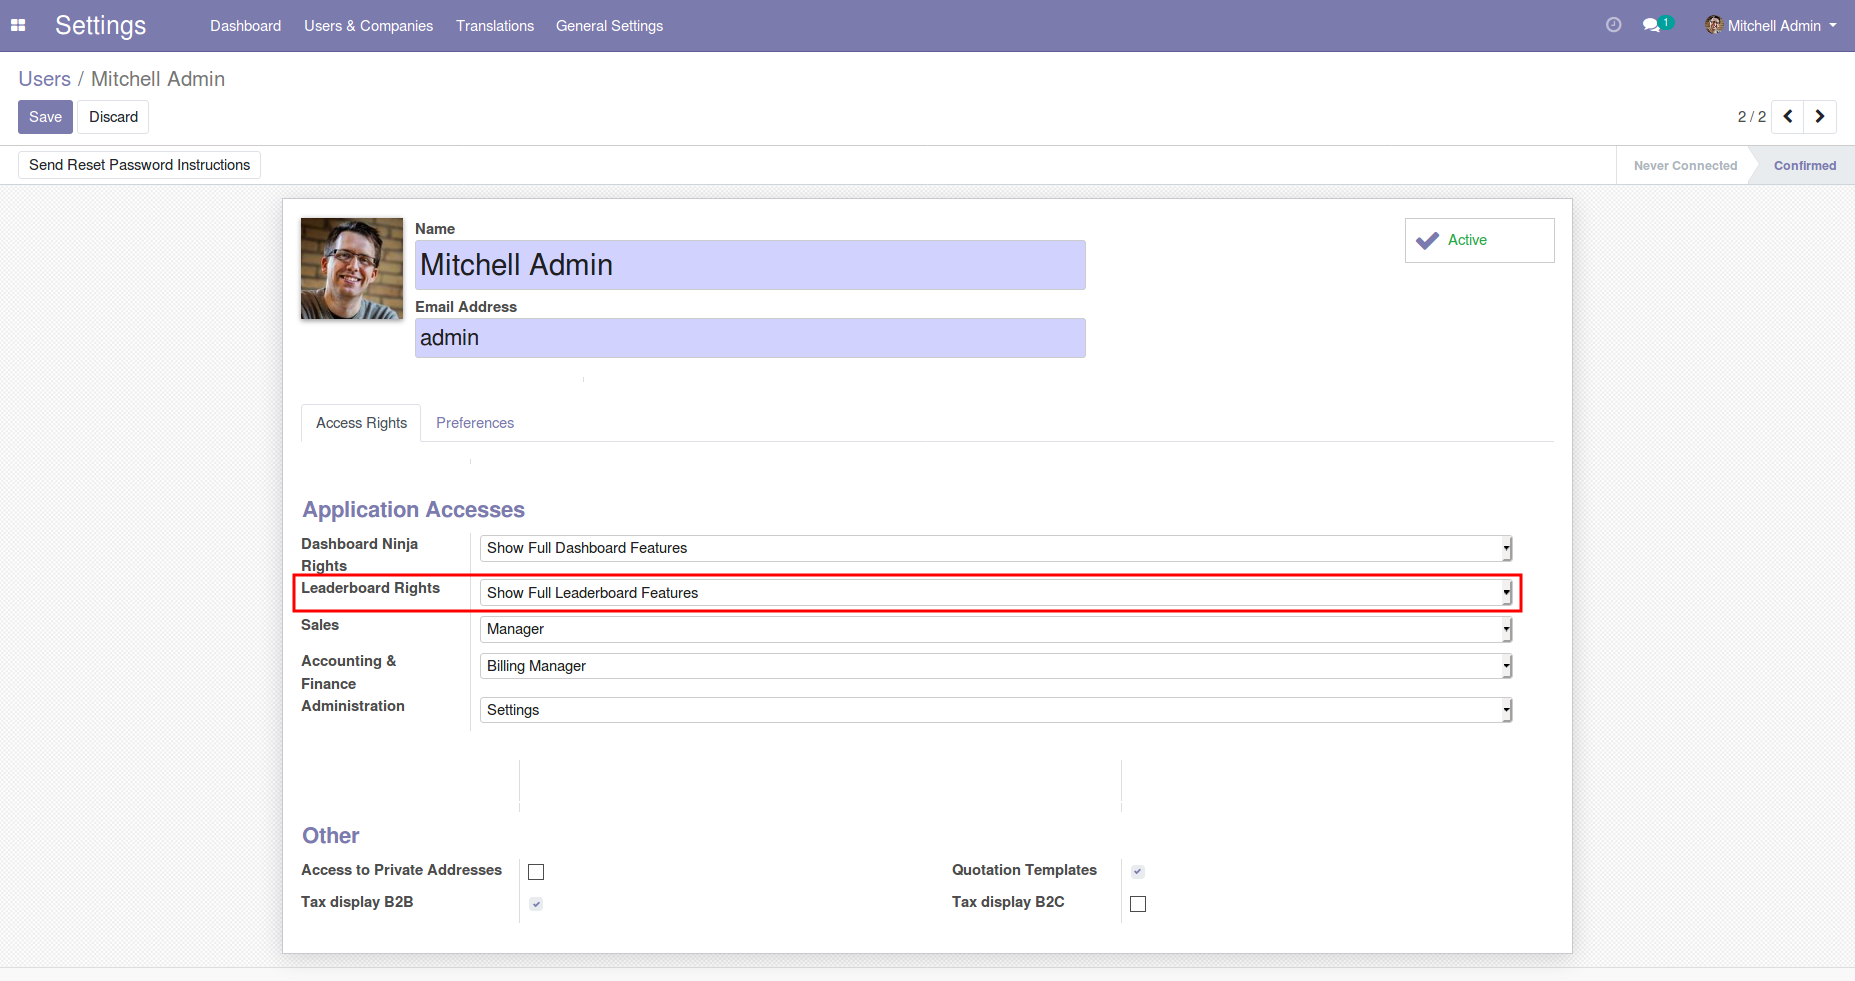Toggle the Tax display B2C checkbox
The image size is (1855, 981).
(x=1138, y=904)
